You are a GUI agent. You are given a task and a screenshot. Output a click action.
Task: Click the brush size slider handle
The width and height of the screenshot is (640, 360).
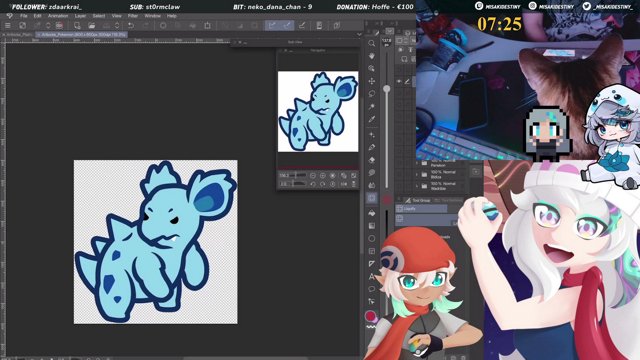coord(386,89)
